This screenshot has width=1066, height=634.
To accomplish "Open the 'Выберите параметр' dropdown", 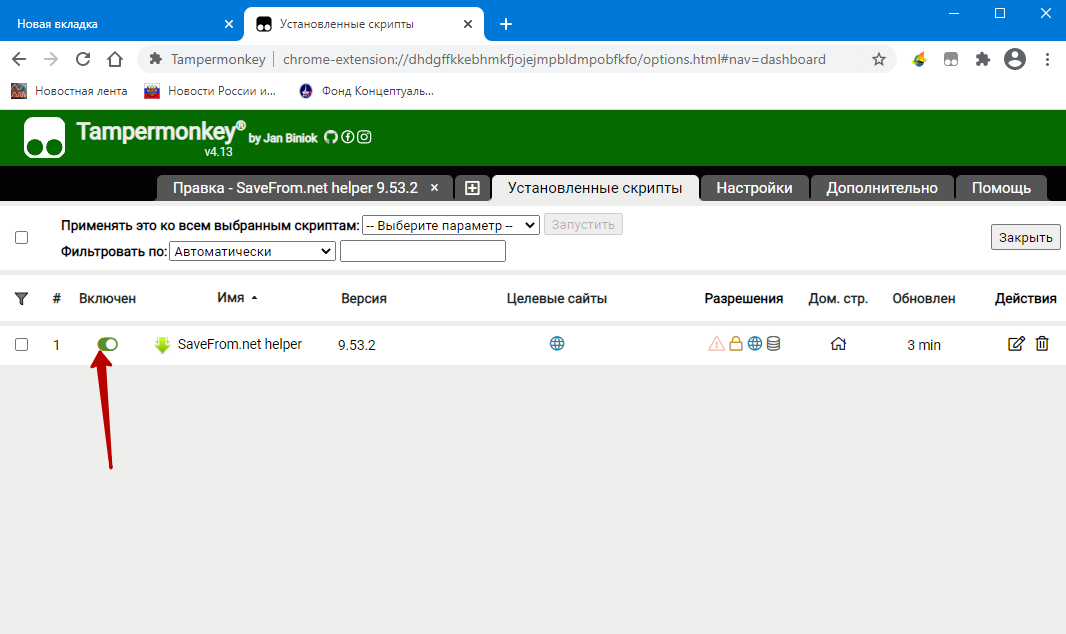I will click(451, 225).
